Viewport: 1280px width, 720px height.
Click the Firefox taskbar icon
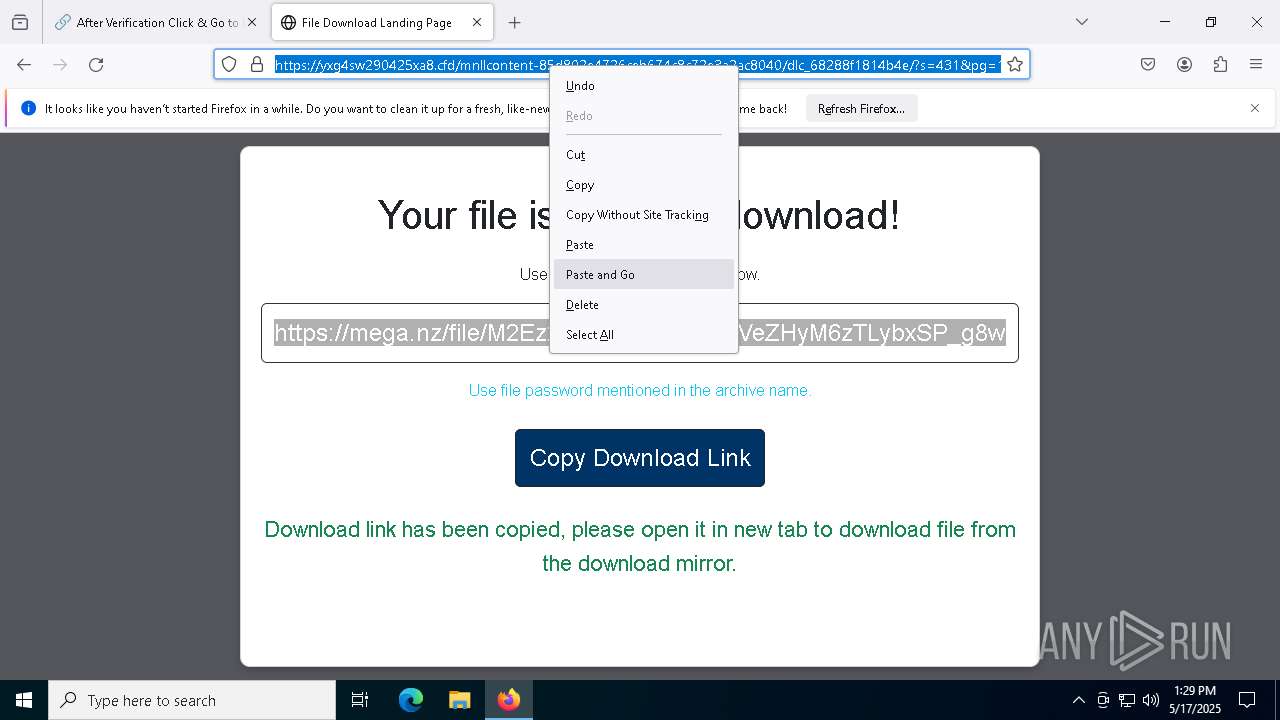pyautogui.click(x=509, y=700)
